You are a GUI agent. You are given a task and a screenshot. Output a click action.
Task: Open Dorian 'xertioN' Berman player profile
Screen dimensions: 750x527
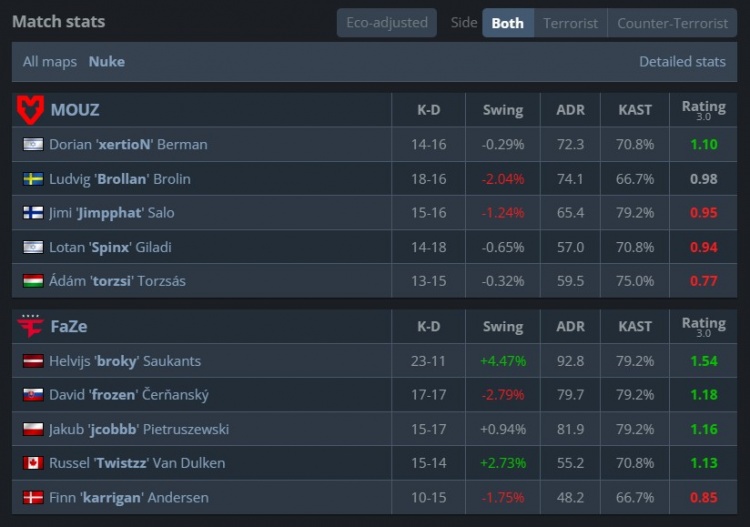coord(128,144)
